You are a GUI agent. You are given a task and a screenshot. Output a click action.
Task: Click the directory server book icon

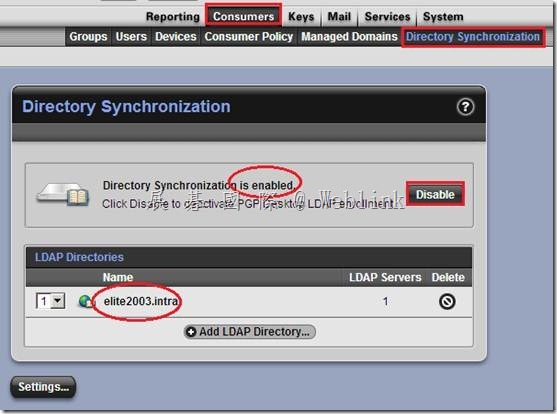pyautogui.click(x=64, y=194)
